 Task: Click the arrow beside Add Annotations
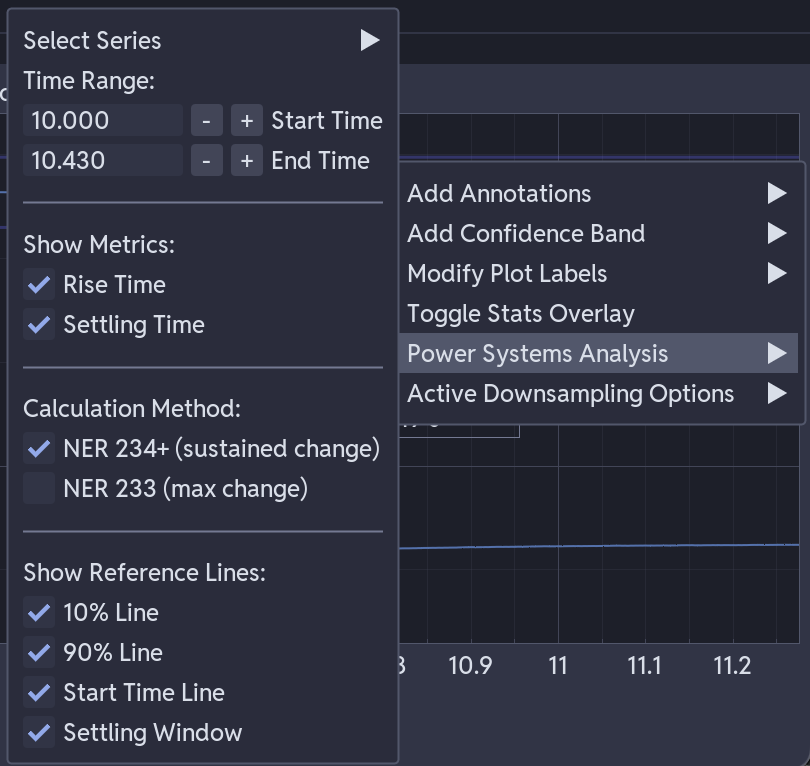pyautogui.click(x=778, y=193)
